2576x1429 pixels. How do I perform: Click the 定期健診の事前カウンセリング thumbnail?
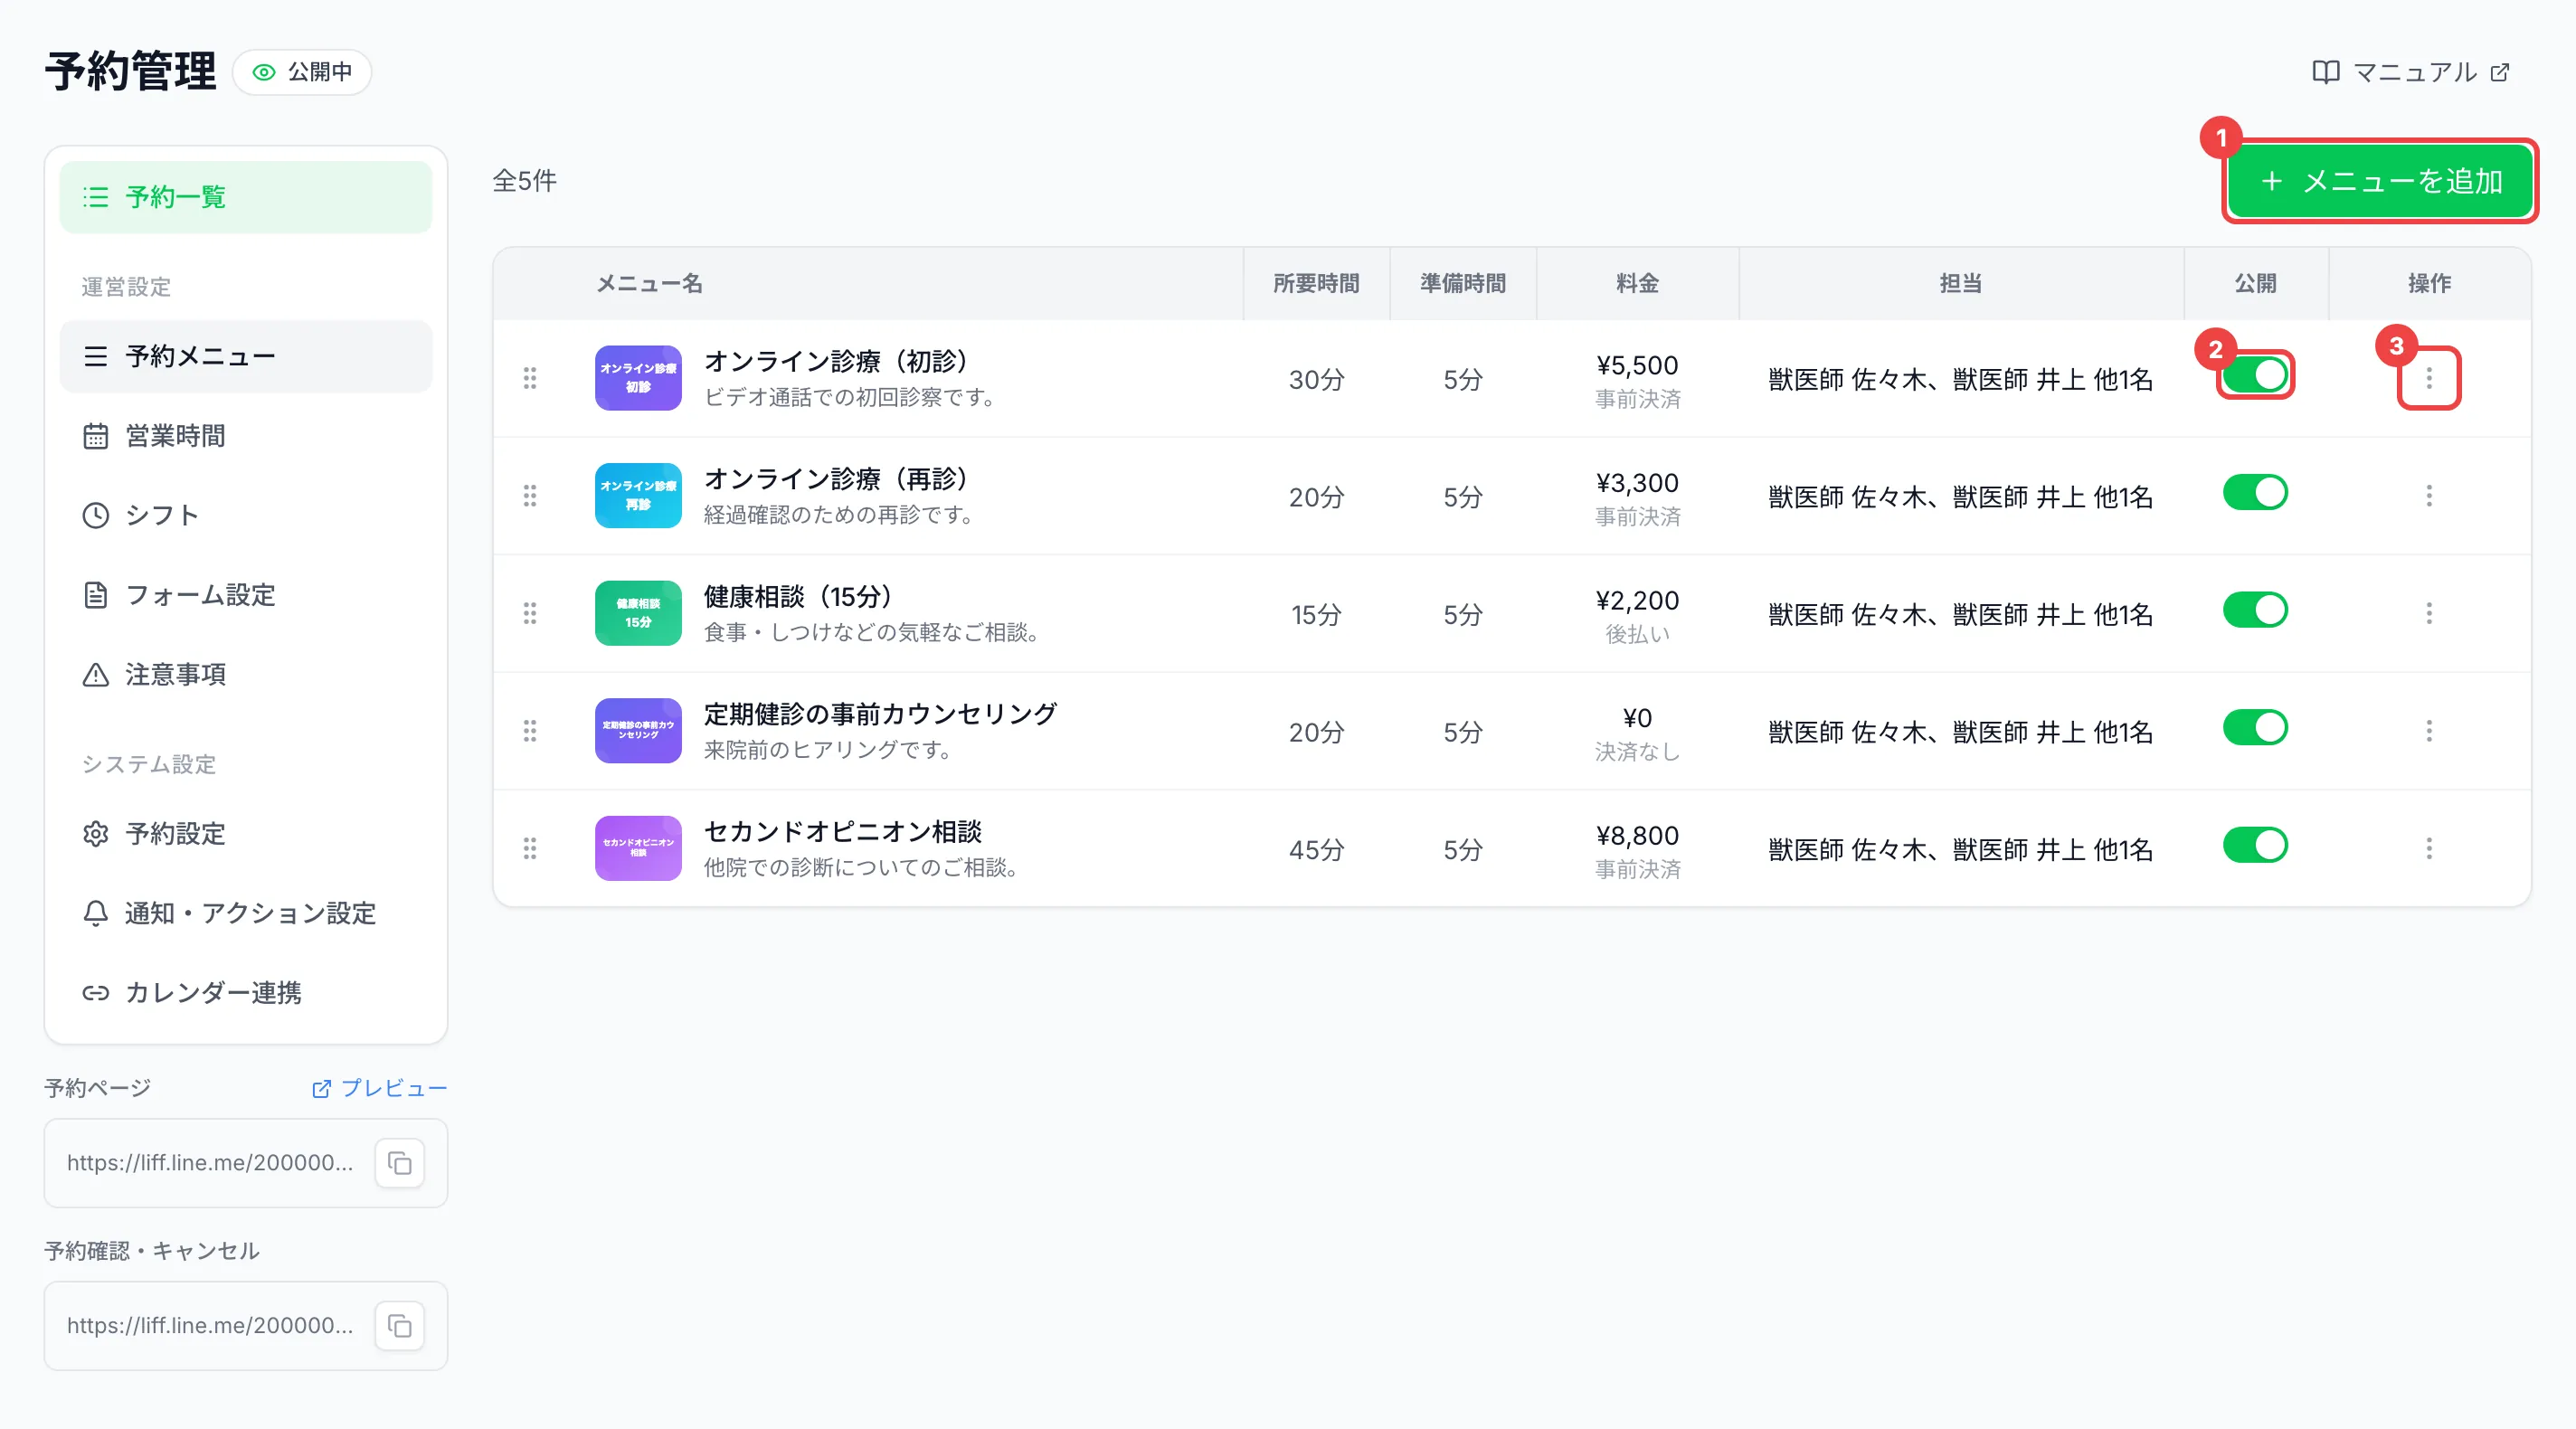pos(638,731)
